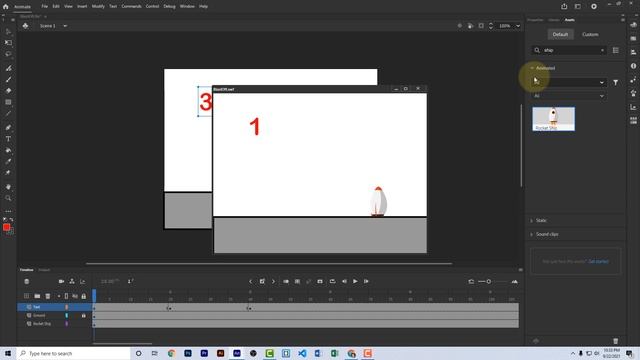
Task: Open the Info panel icon on right dock
Action: pyautogui.click(x=633, y=66)
